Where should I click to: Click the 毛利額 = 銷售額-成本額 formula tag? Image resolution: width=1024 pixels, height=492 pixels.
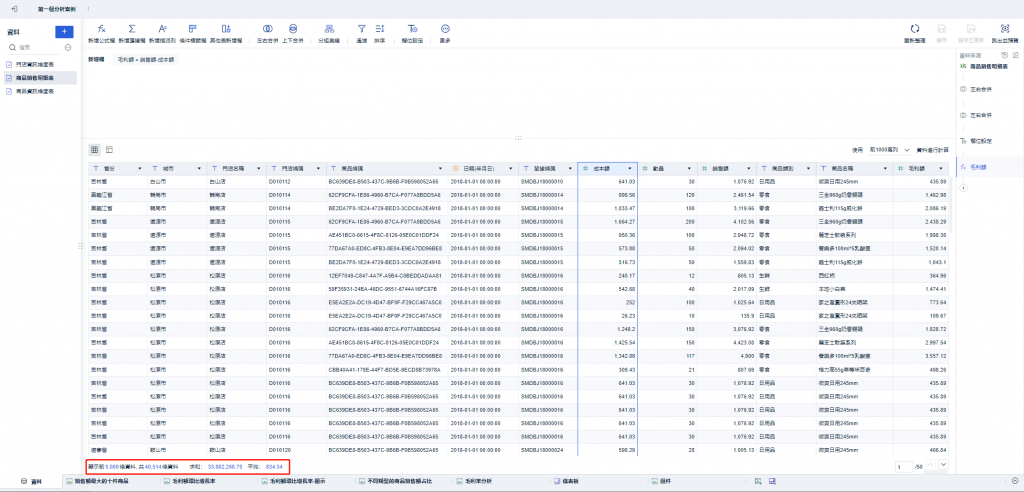pyautogui.click(x=146, y=59)
